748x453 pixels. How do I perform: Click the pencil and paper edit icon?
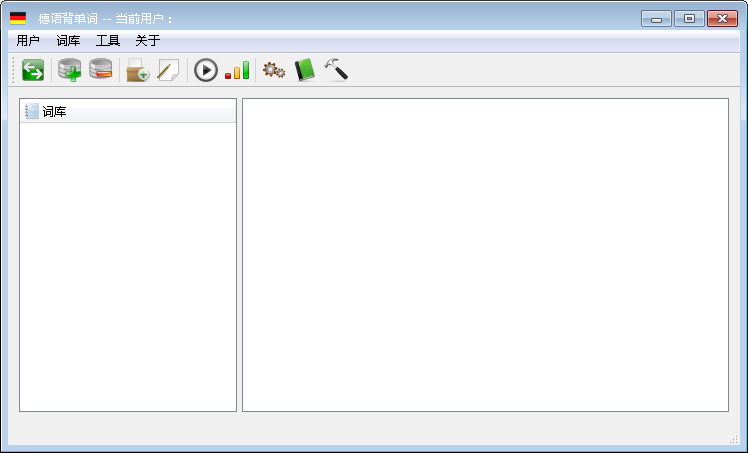(168, 70)
